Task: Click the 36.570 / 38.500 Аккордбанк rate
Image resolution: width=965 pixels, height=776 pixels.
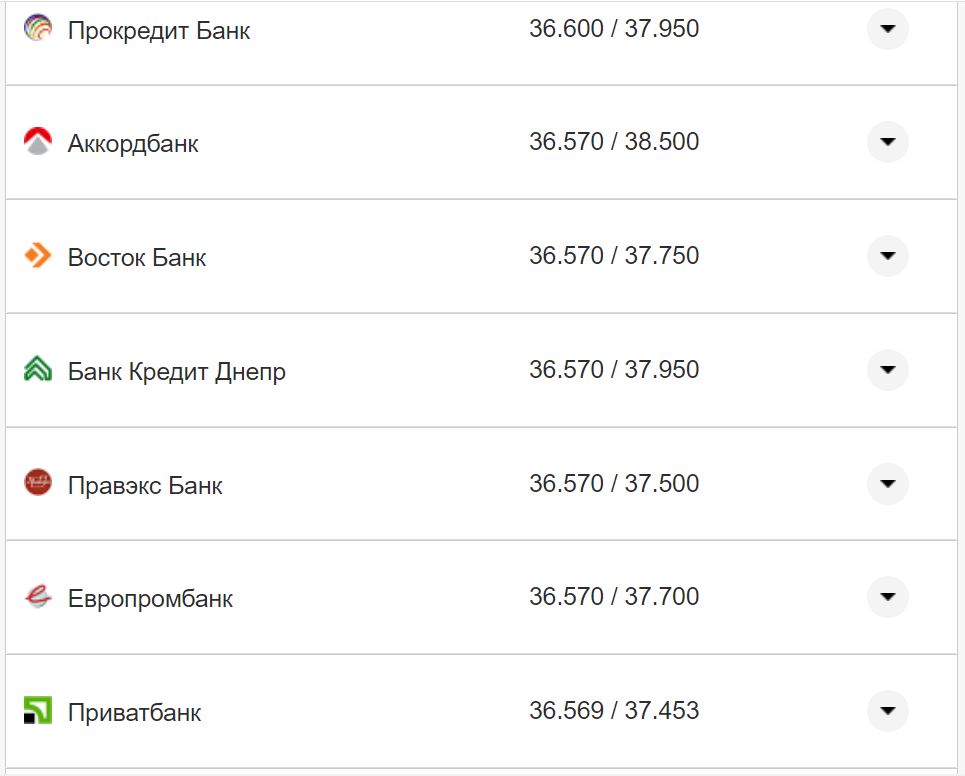Action: coord(614,142)
